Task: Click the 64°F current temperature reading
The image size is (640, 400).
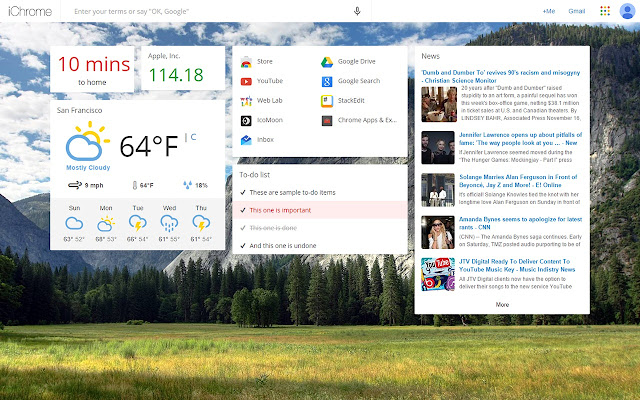Action: point(149,146)
